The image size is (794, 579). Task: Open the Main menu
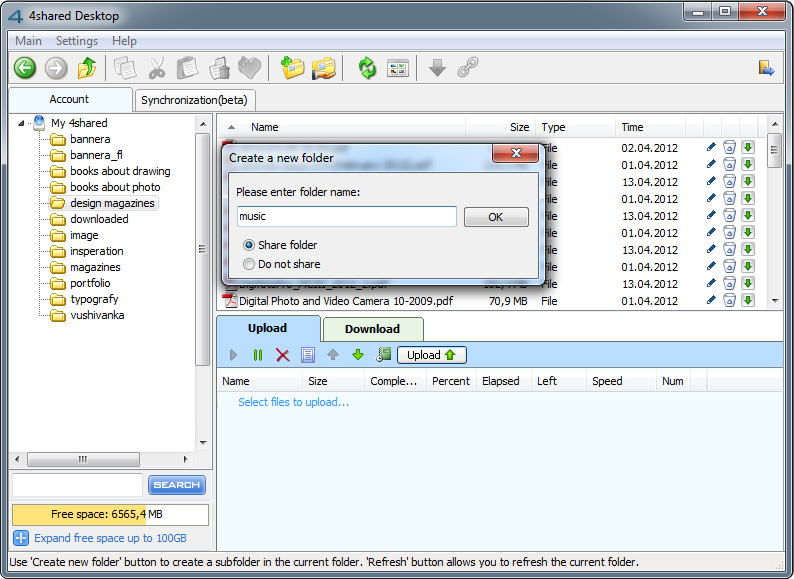coord(28,41)
